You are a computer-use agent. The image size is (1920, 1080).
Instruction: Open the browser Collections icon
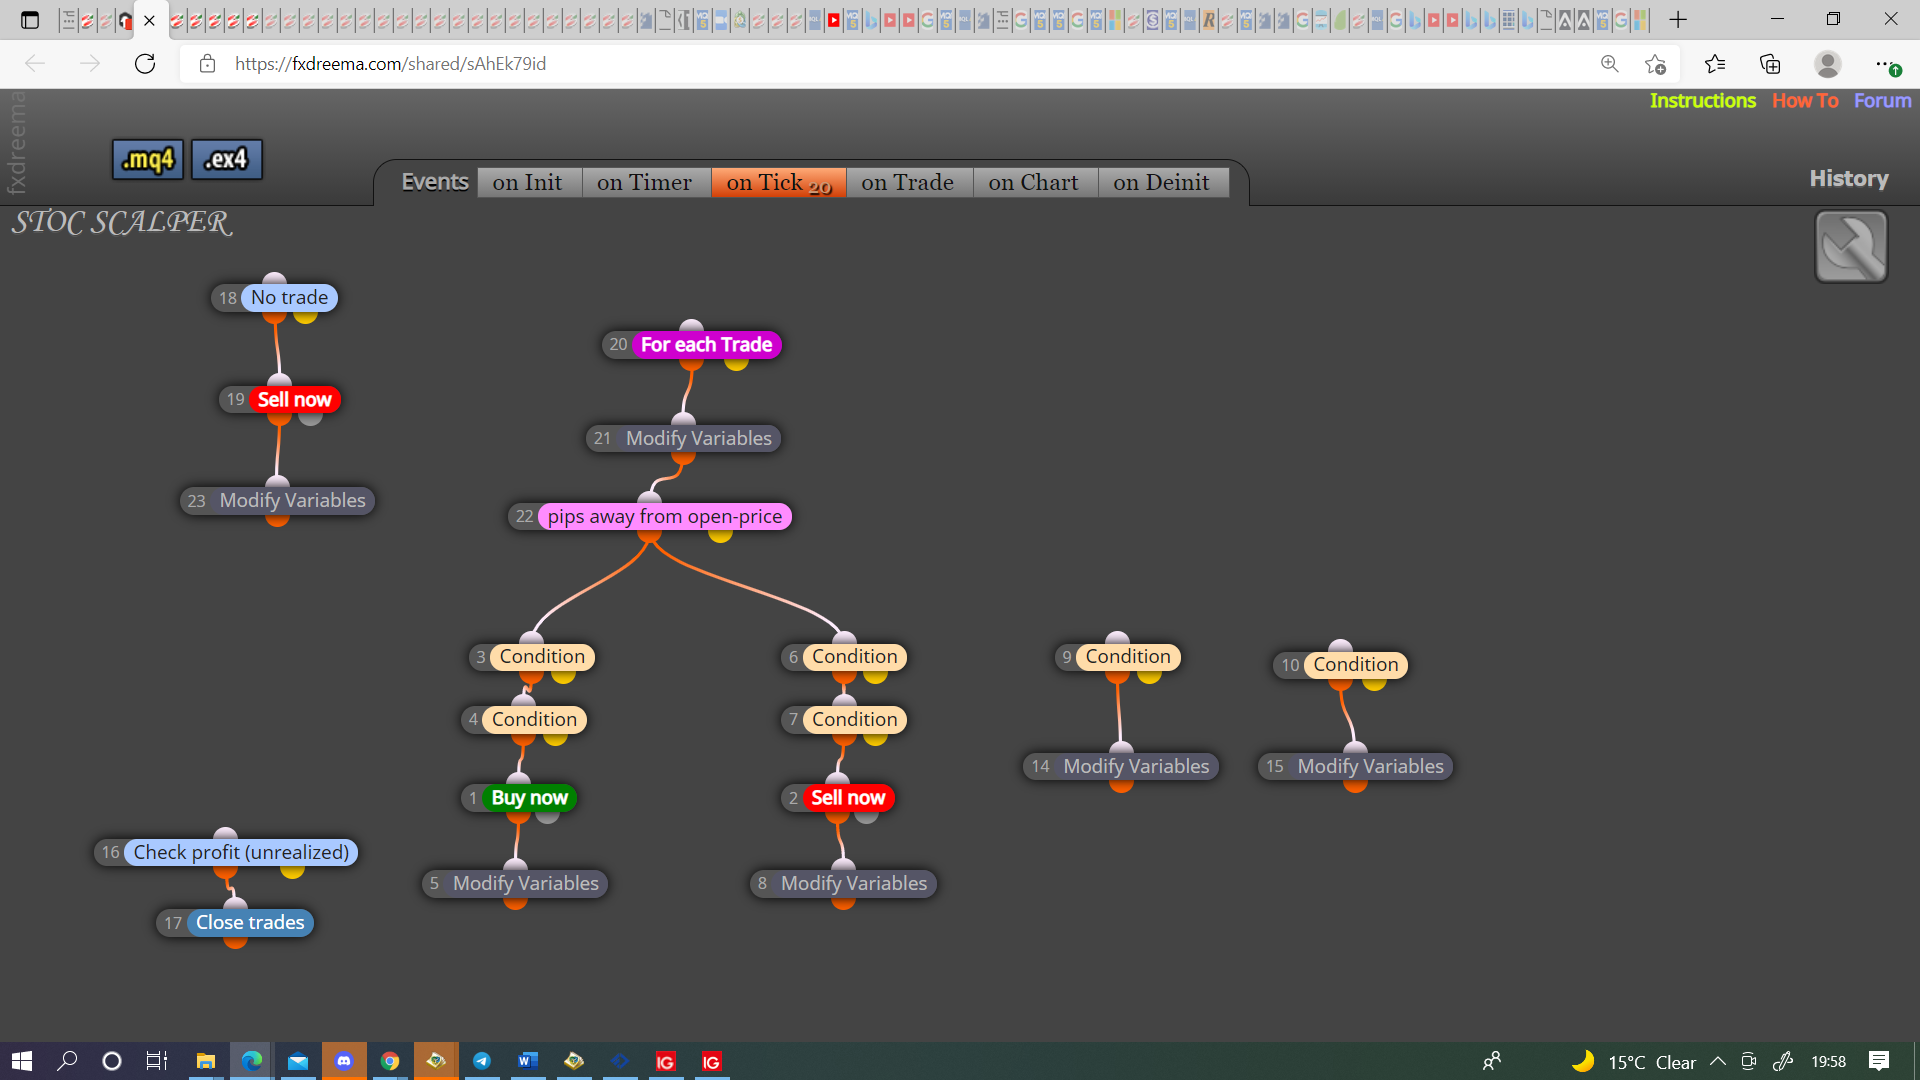[1770, 64]
